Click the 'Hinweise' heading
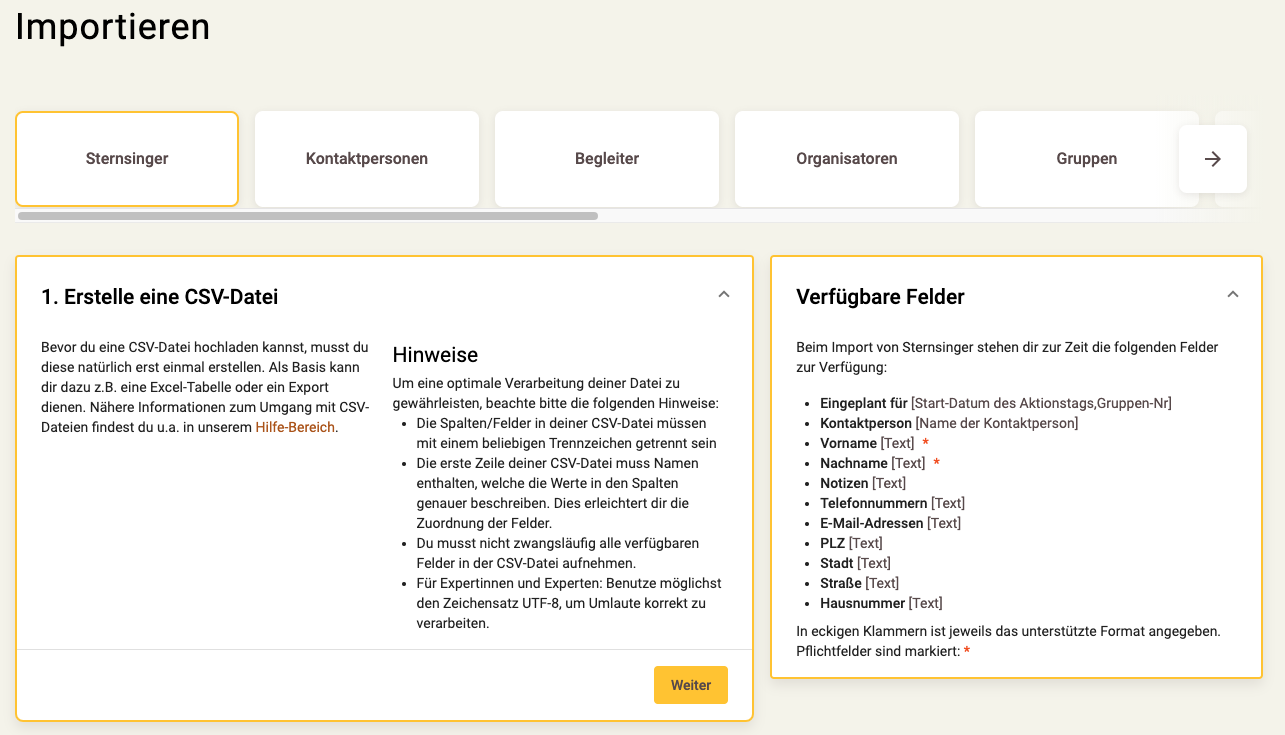 point(435,355)
